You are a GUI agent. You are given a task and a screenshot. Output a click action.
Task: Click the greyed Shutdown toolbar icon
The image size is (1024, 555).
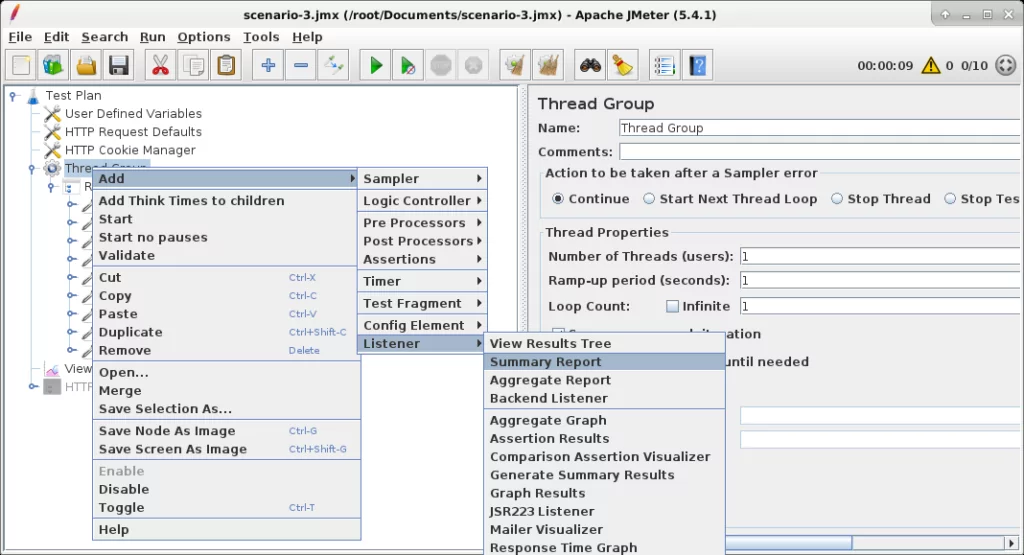pos(473,65)
